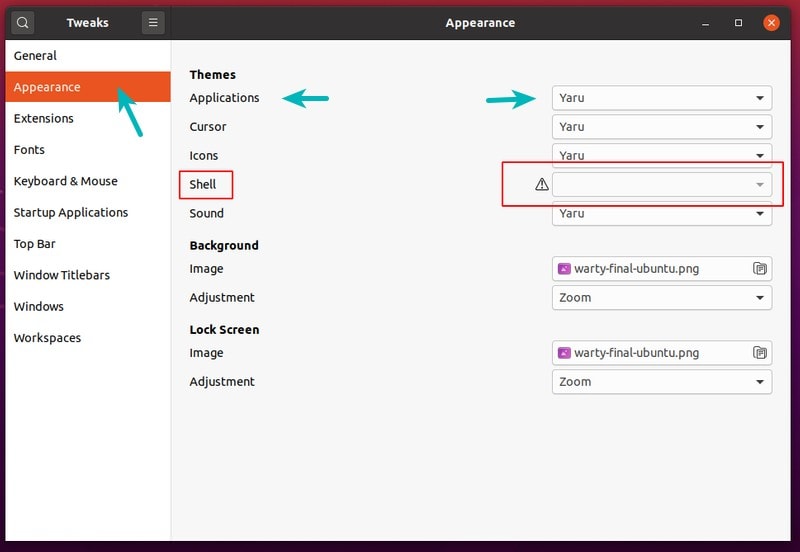Open the Applications theme Yaru dropdown

pyautogui.click(x=662, y=98)
